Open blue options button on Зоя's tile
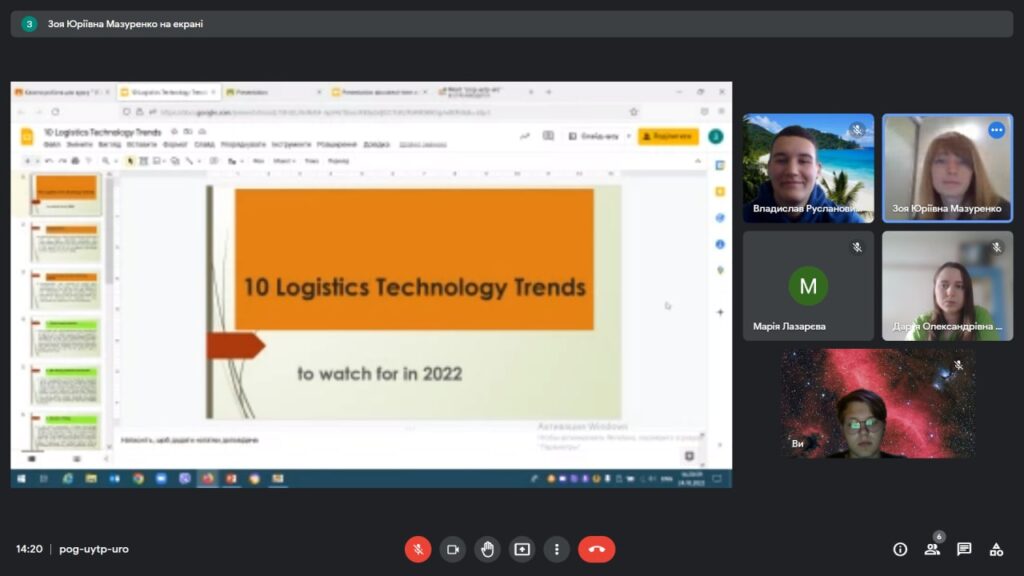This screenshot has height=576, width=1024. pos(996,130)
